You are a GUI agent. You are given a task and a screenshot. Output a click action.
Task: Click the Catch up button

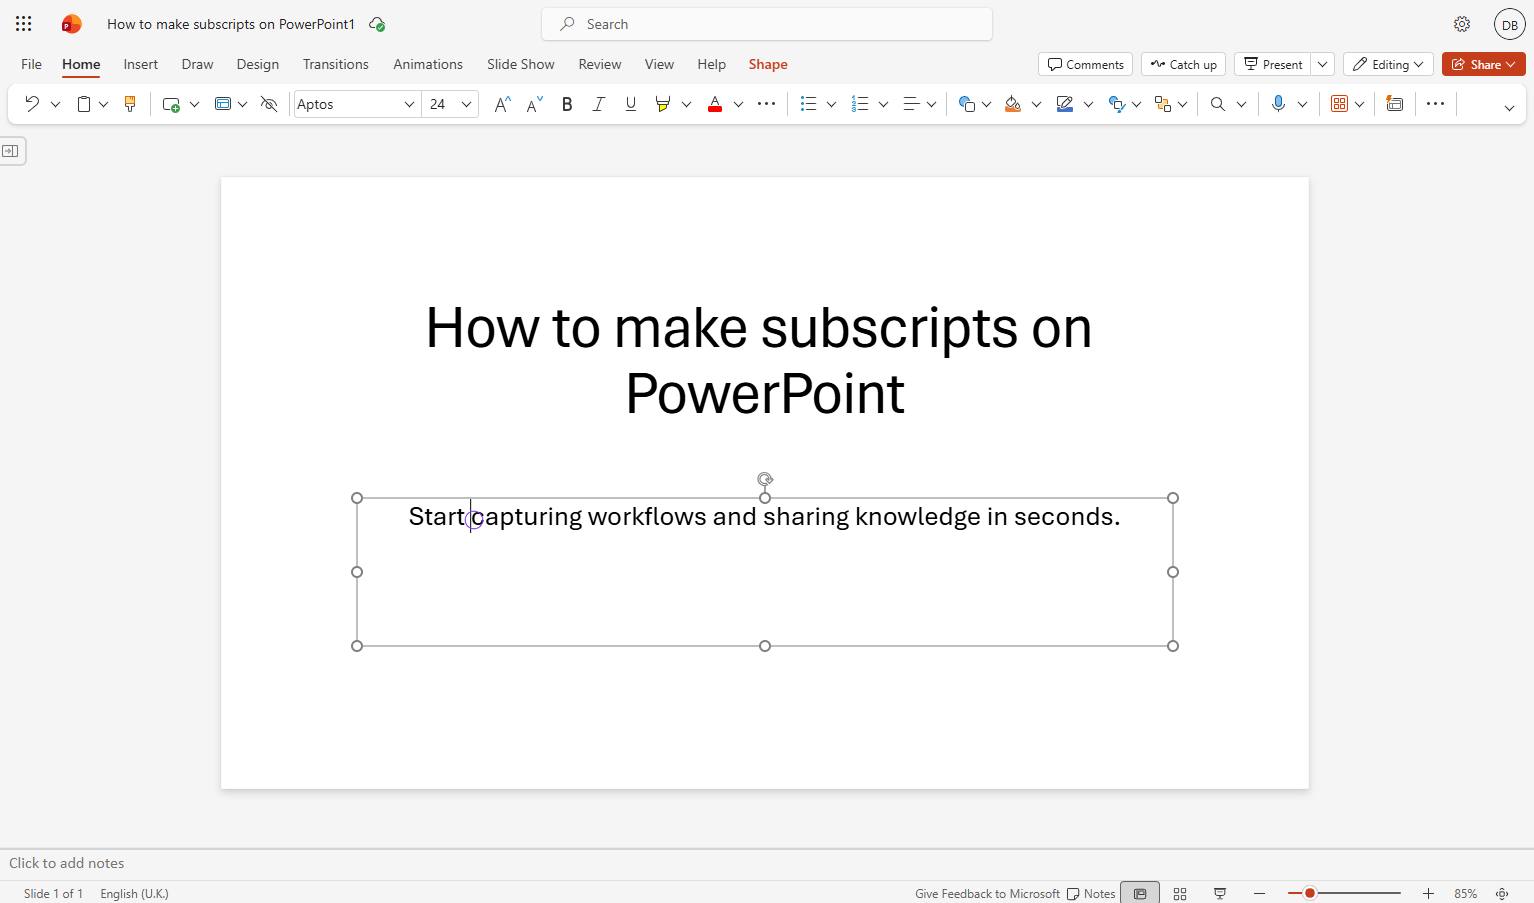tap(1184, 64)
